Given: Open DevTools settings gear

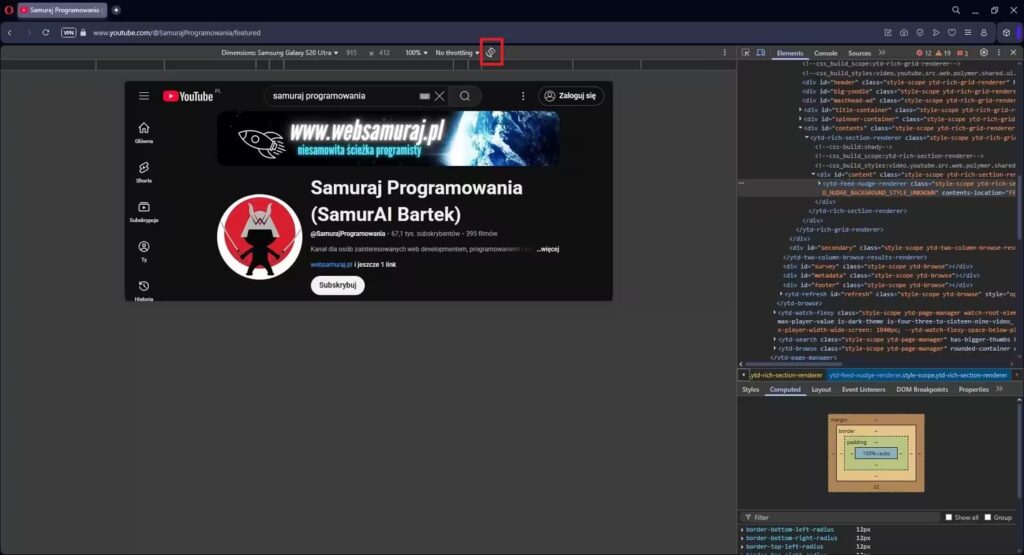Looking at the screenshot, I should [x=984, y=52].
